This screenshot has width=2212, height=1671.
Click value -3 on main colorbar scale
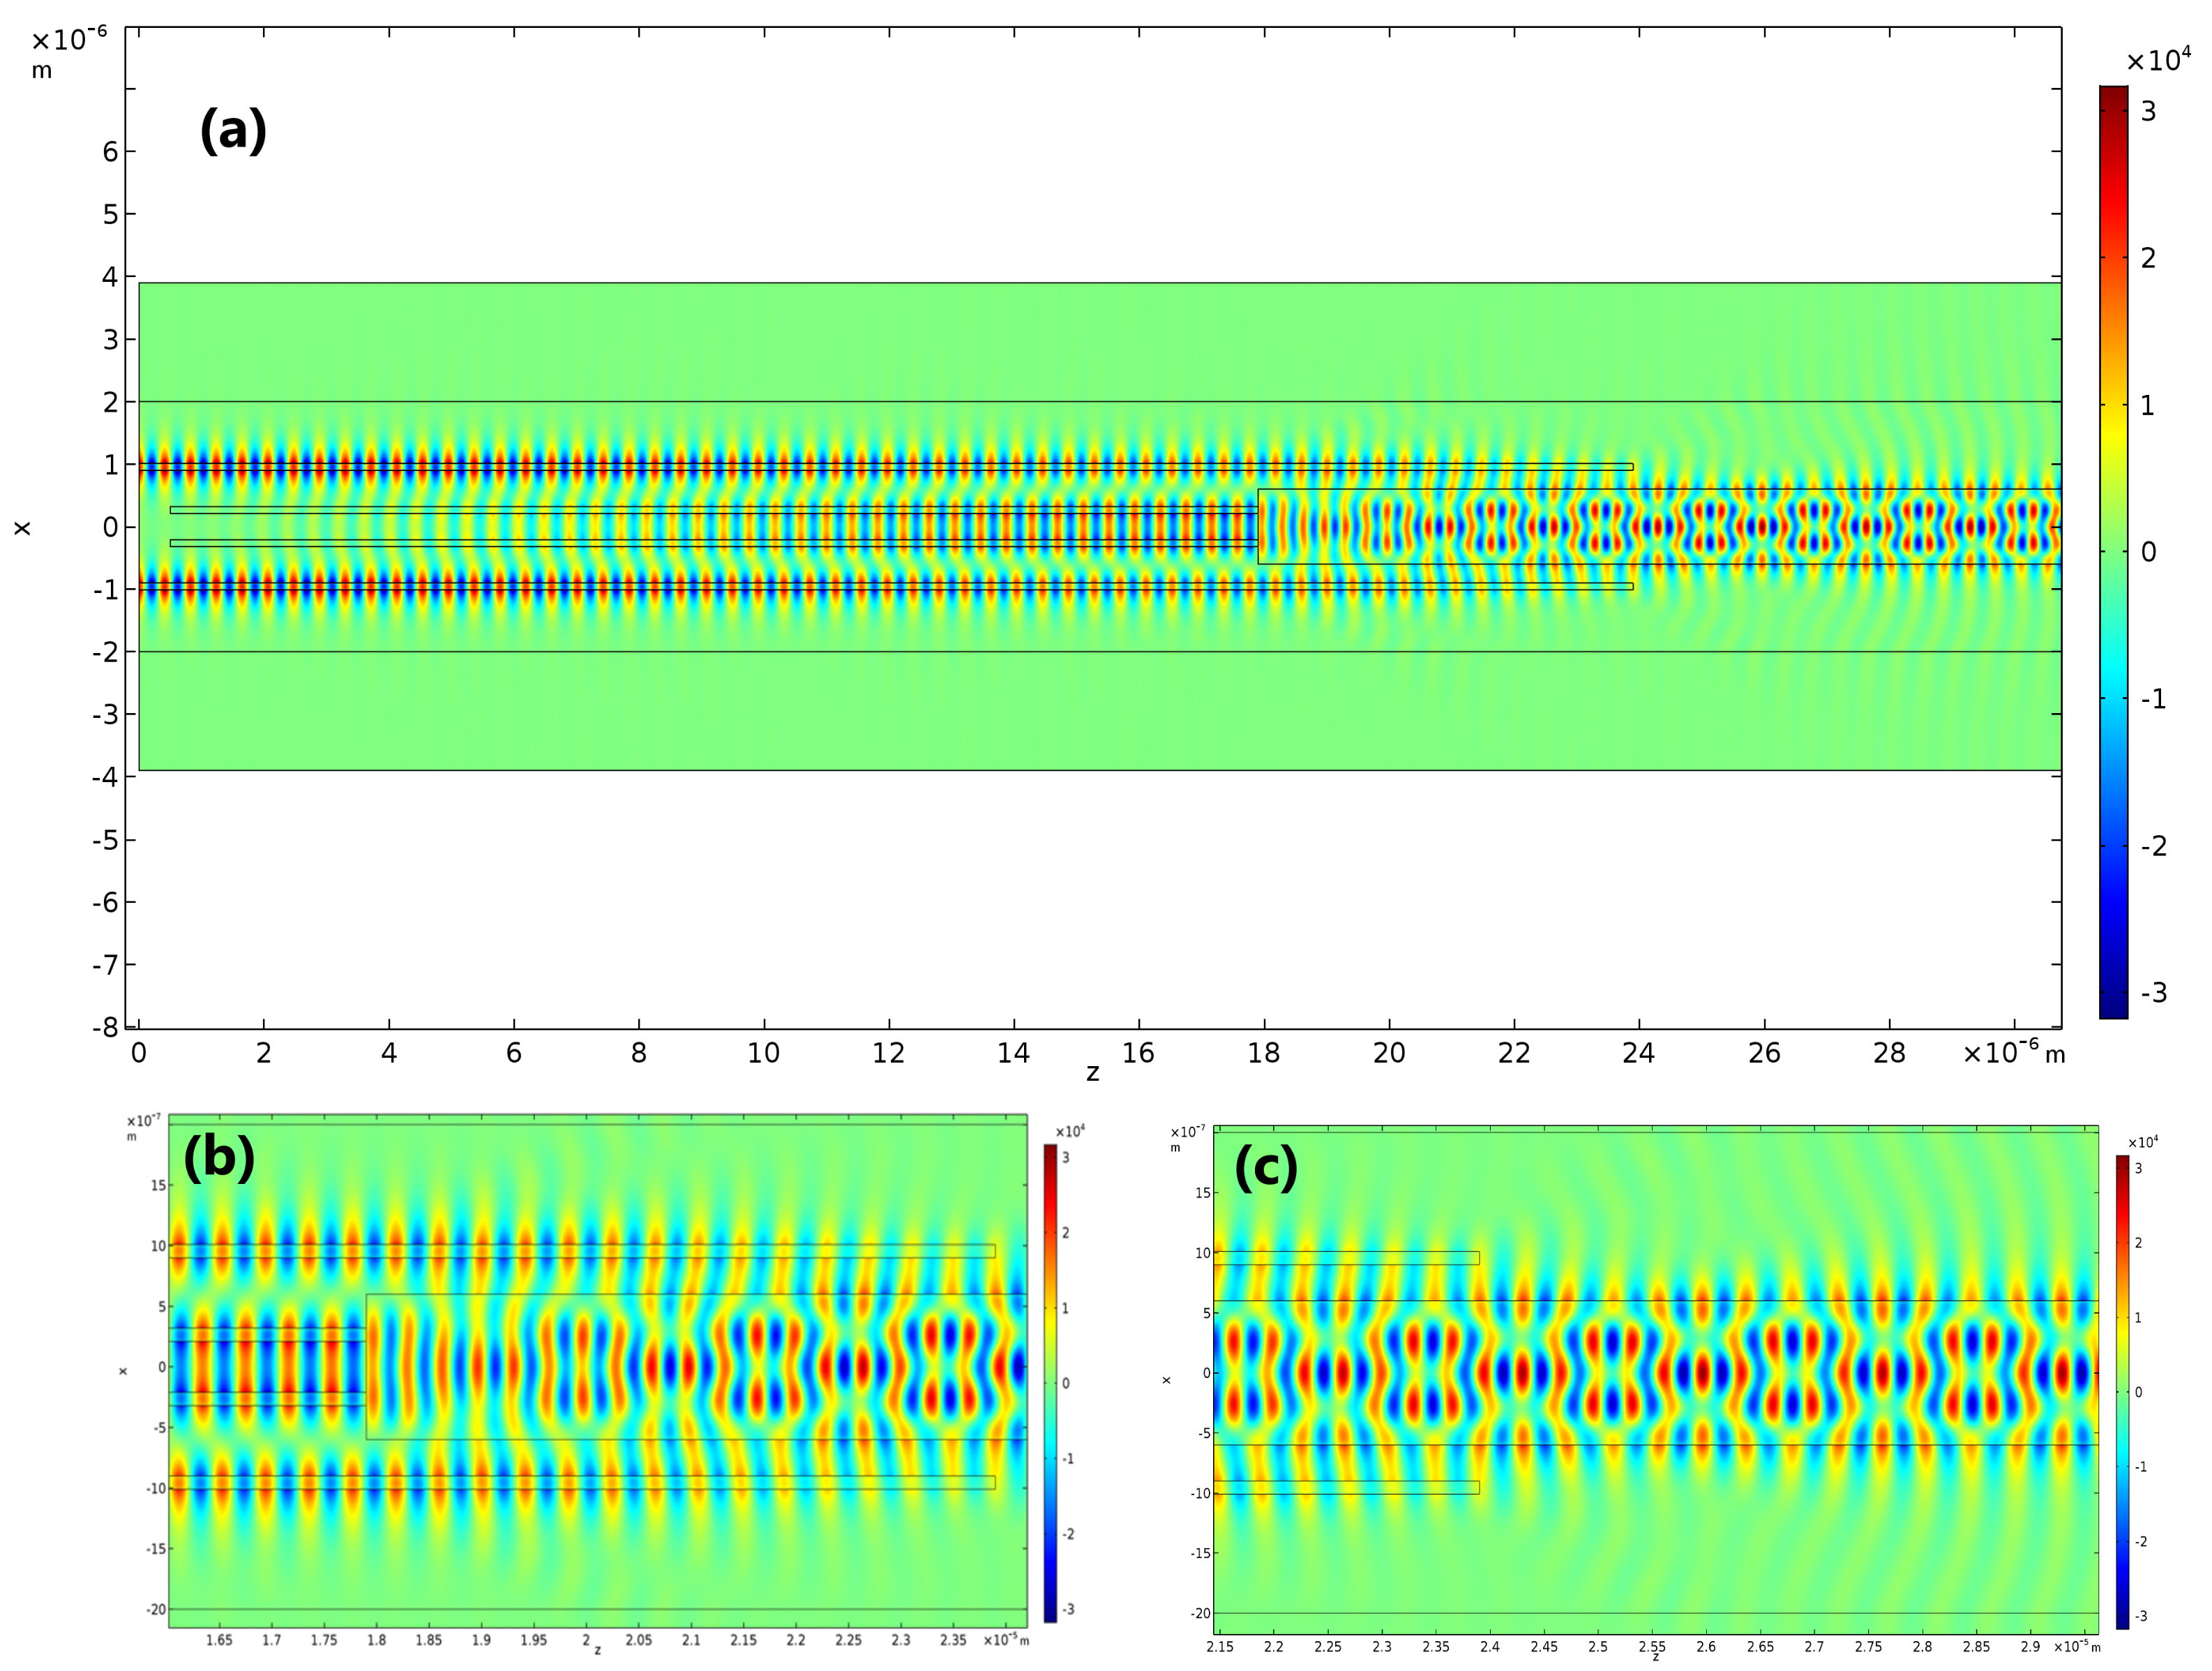[x=2153, y=992]
